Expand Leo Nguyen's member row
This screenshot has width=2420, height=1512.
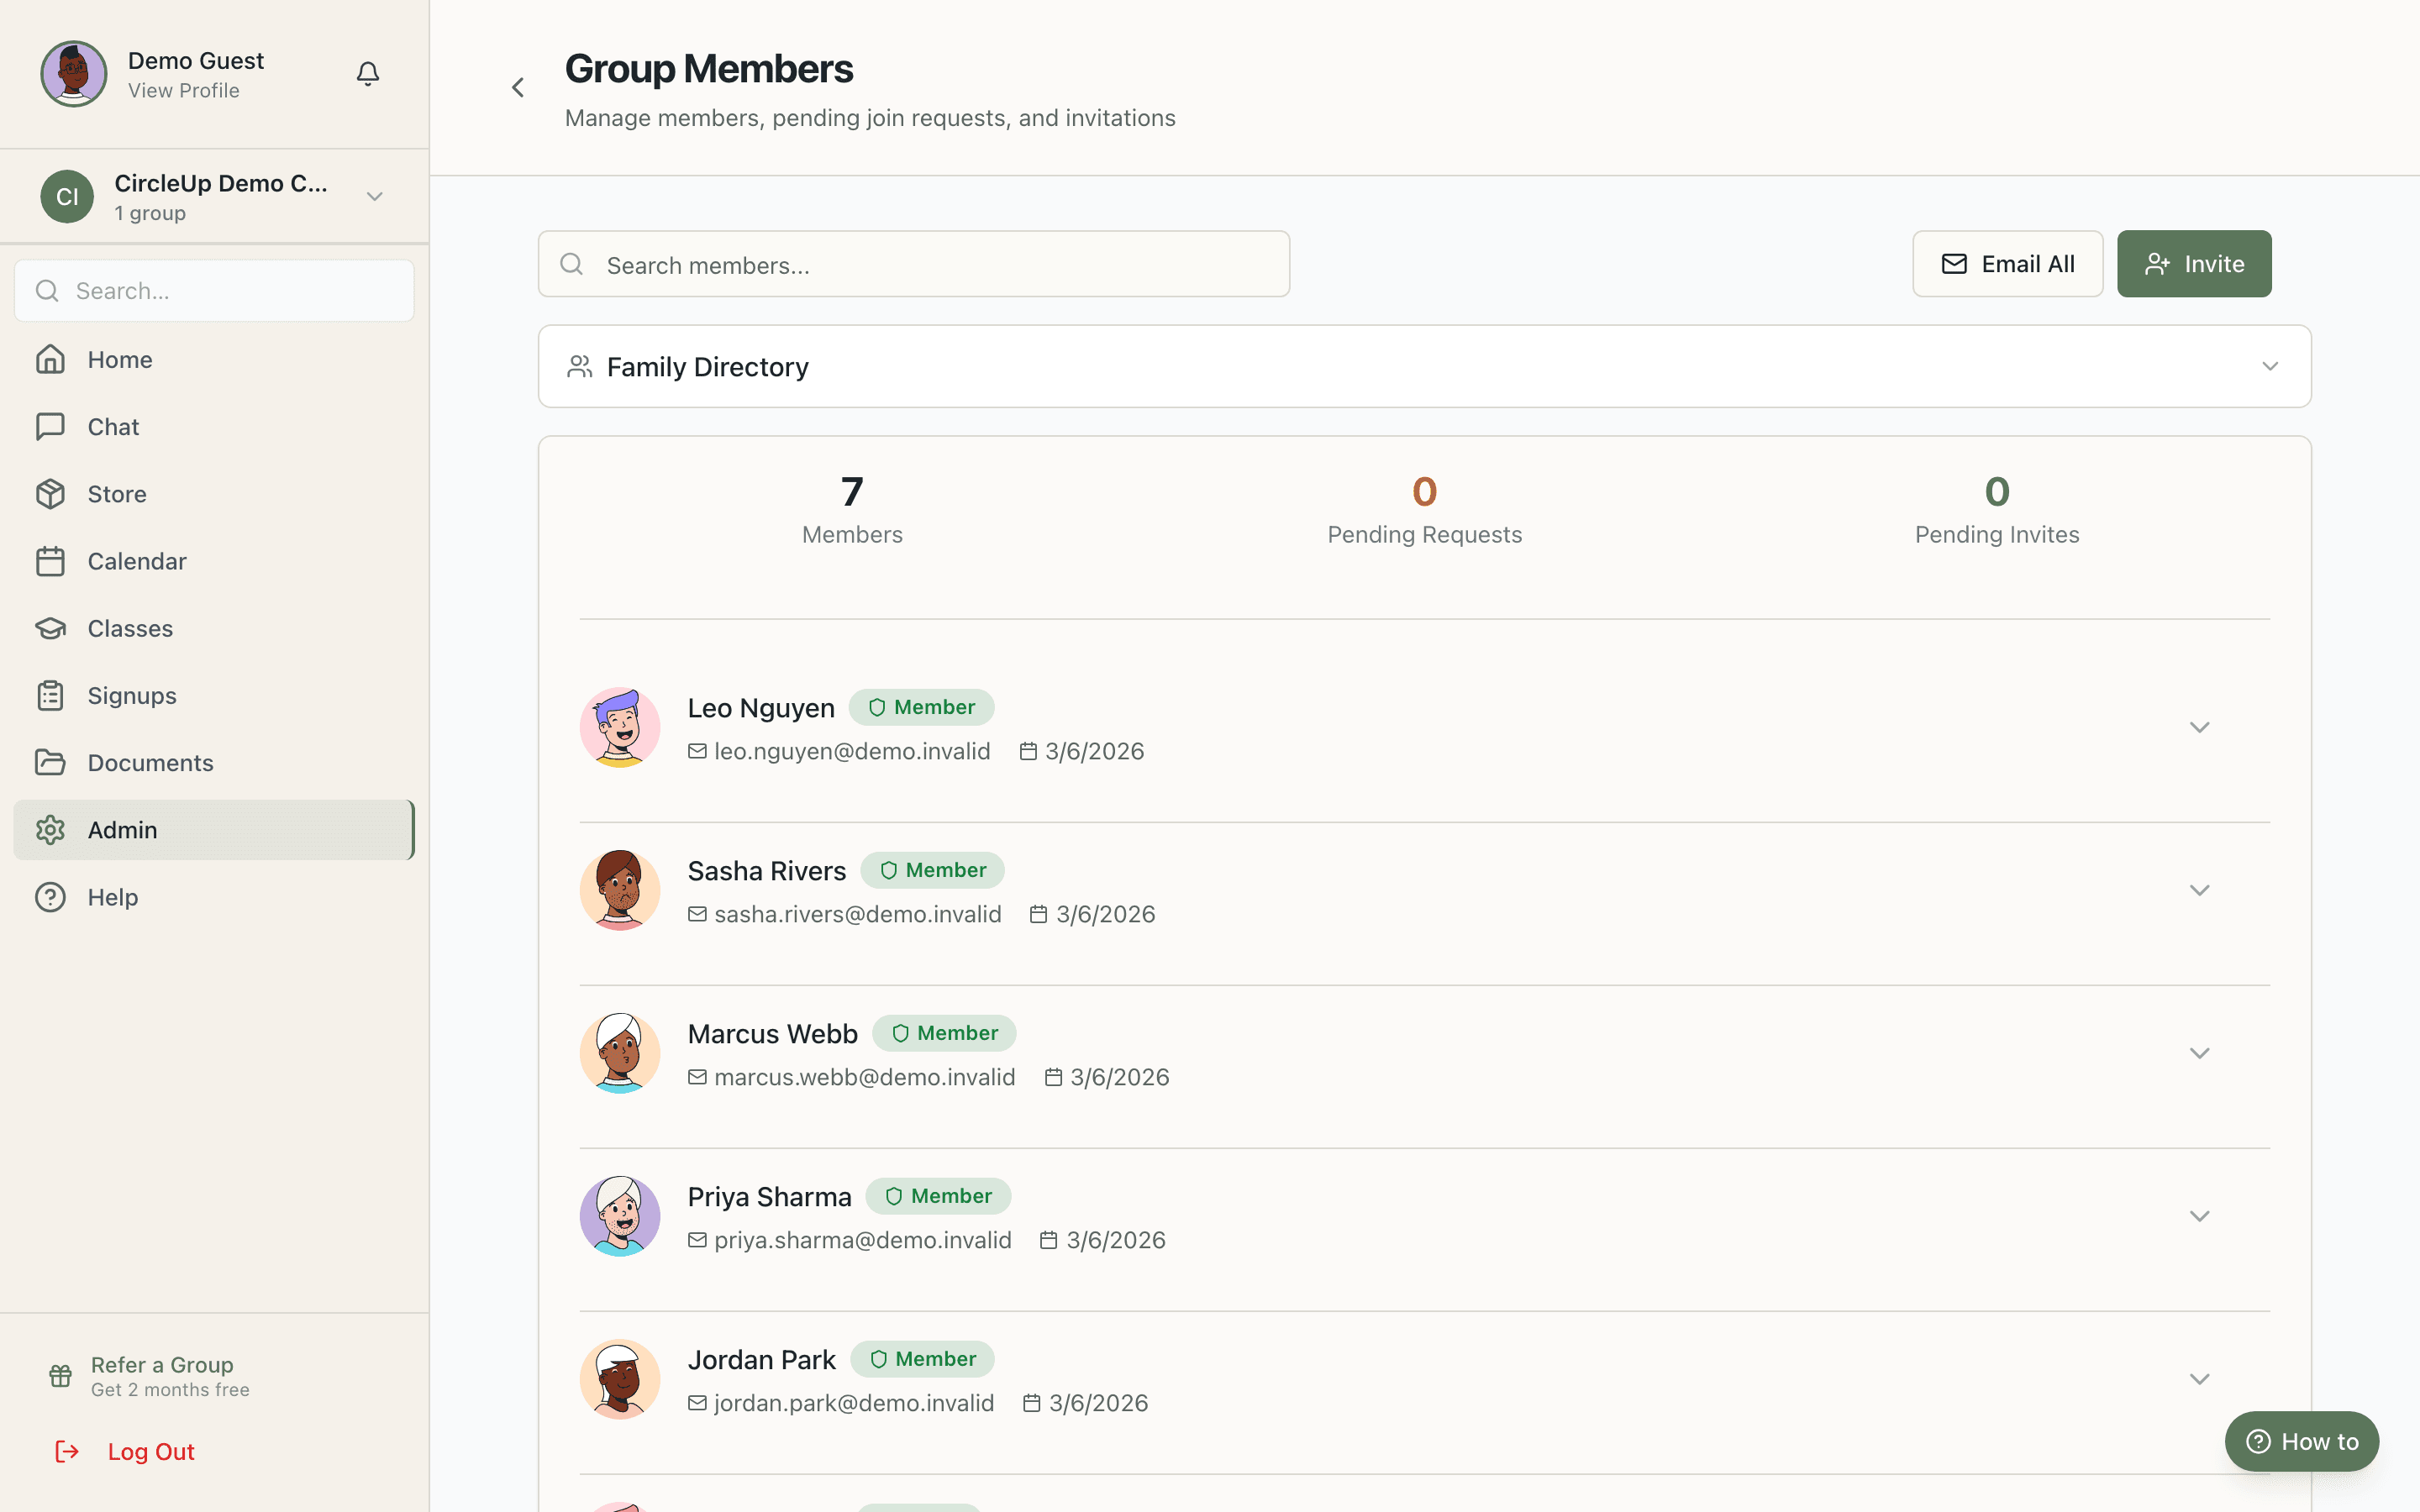point(2199,727)
